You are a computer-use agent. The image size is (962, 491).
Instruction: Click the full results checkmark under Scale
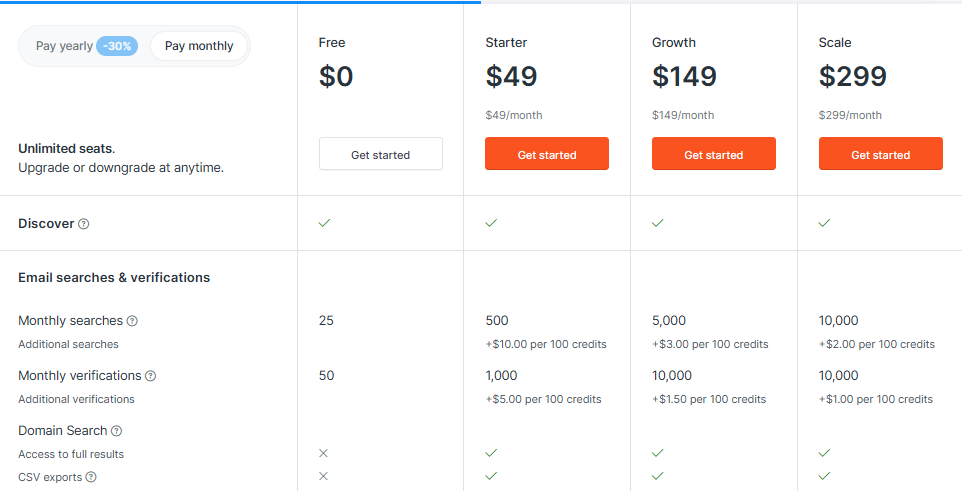click(825, 453)
